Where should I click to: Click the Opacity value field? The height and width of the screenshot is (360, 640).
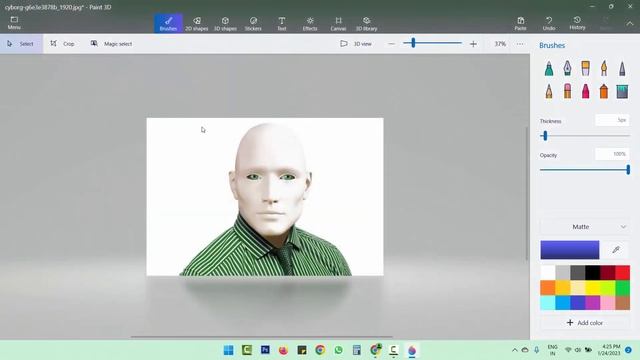[x=612, y=154]
